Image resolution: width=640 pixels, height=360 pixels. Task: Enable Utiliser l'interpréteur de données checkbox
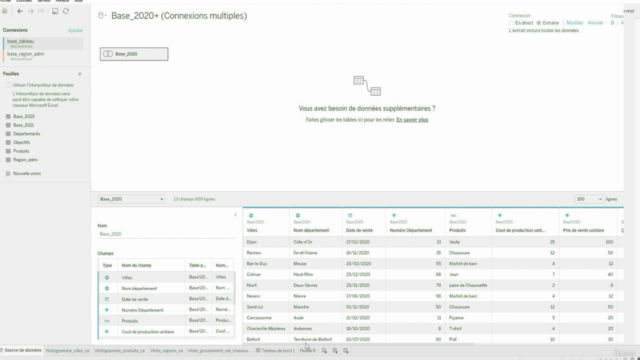click(x=8, y=85)
